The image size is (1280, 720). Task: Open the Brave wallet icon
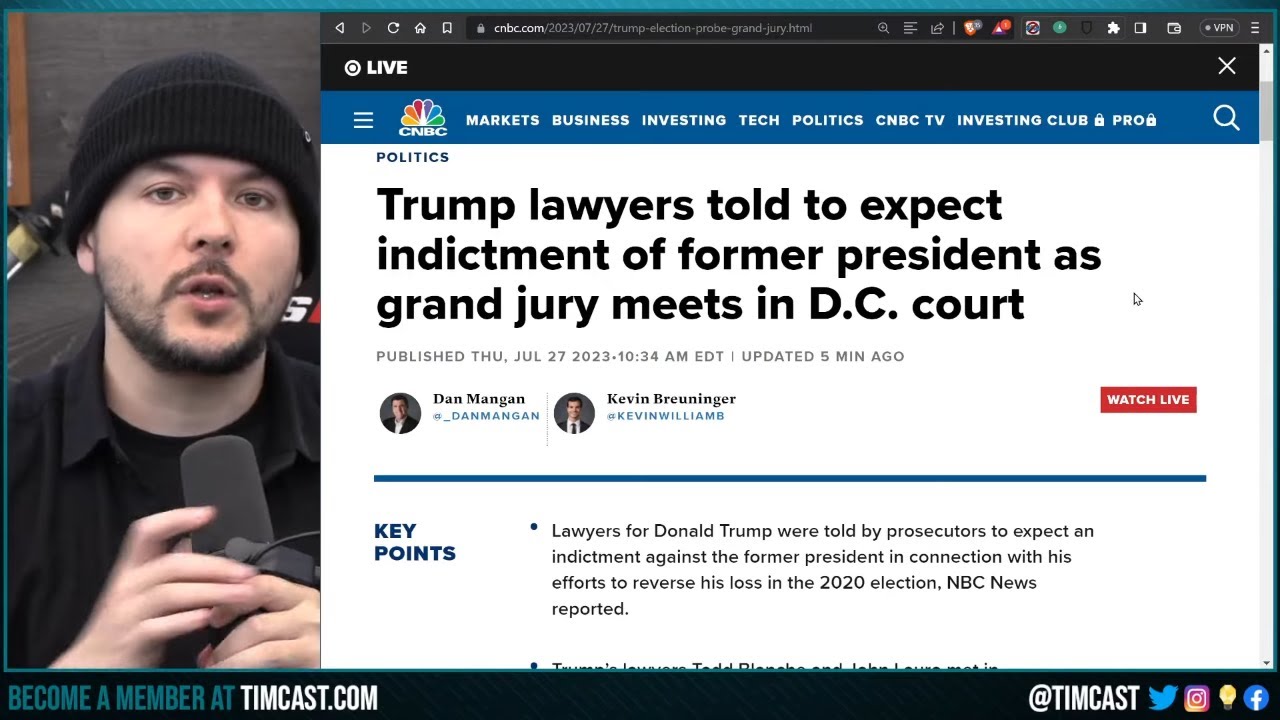click(1174, 28)
